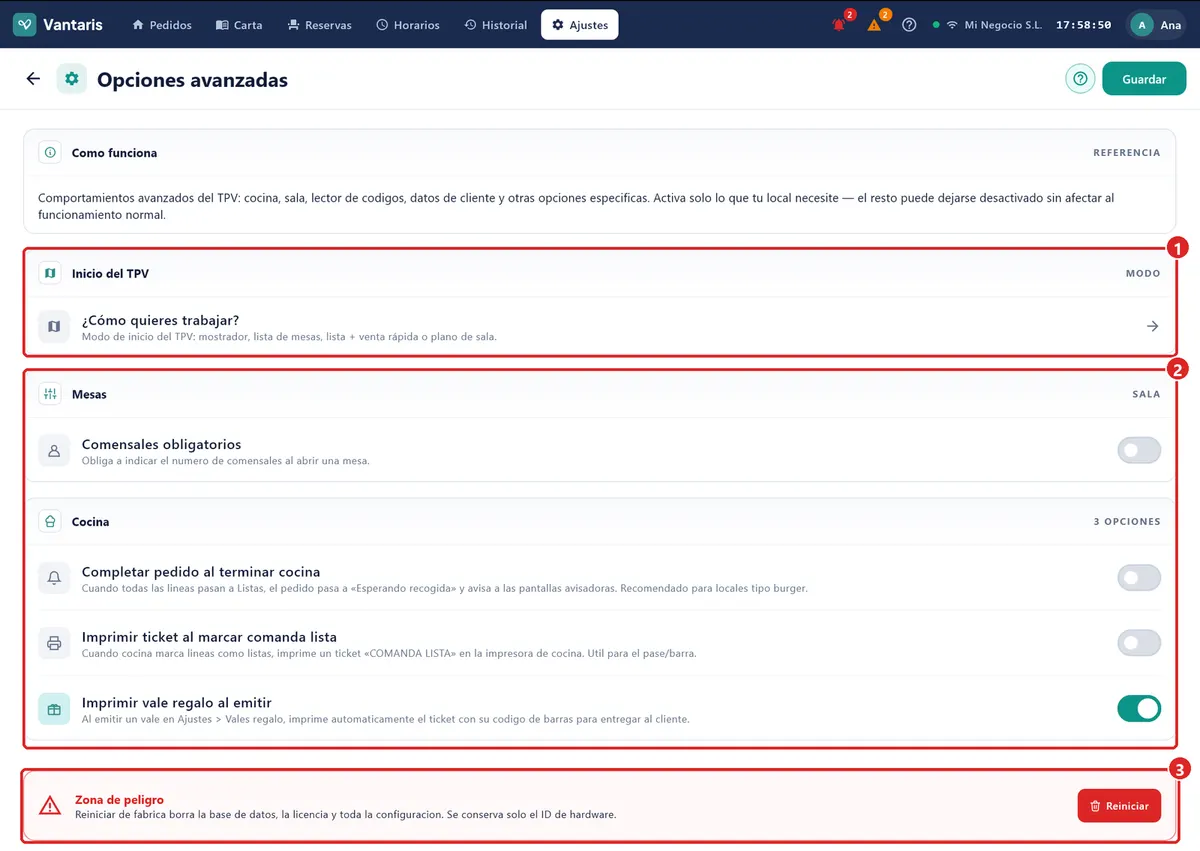Turn on Completar pedido al terminar cocina
The image size is (1200, 851).
point(1139,577)
